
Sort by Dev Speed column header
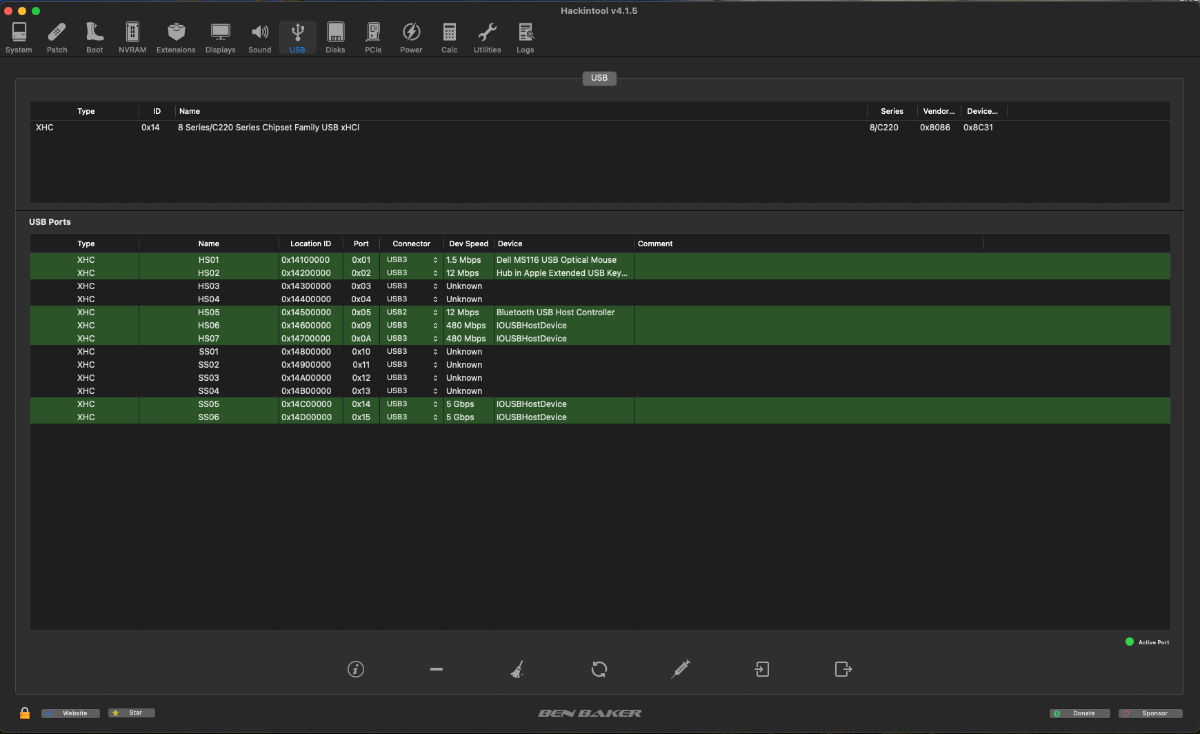click(468, 244)
